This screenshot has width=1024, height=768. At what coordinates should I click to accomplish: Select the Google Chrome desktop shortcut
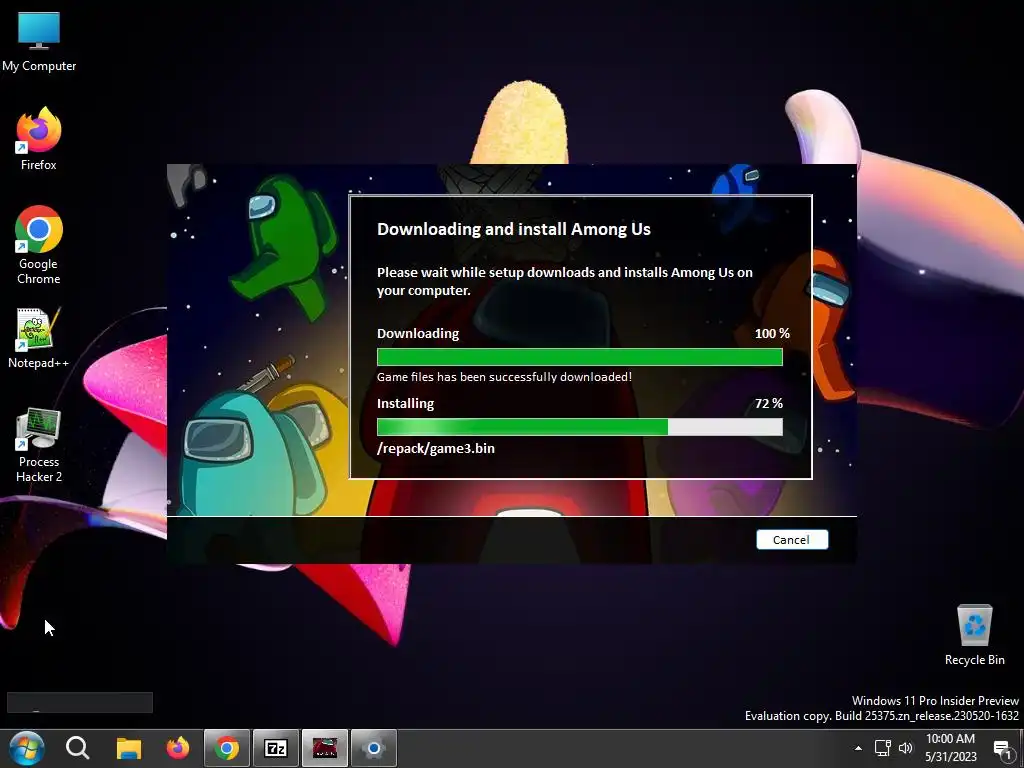click(x=39, y=246)
